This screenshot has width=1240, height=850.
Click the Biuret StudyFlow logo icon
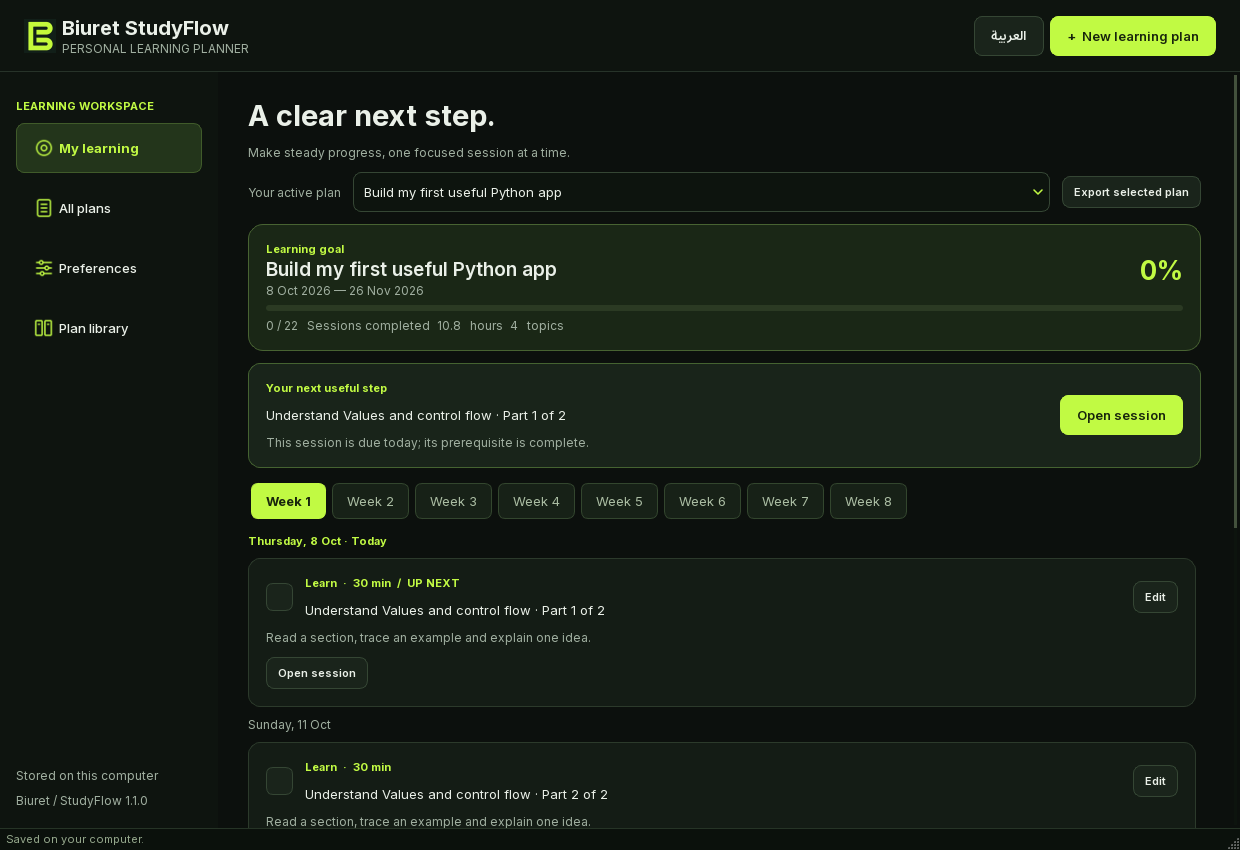pyautogui.click(x=39, y=36)
